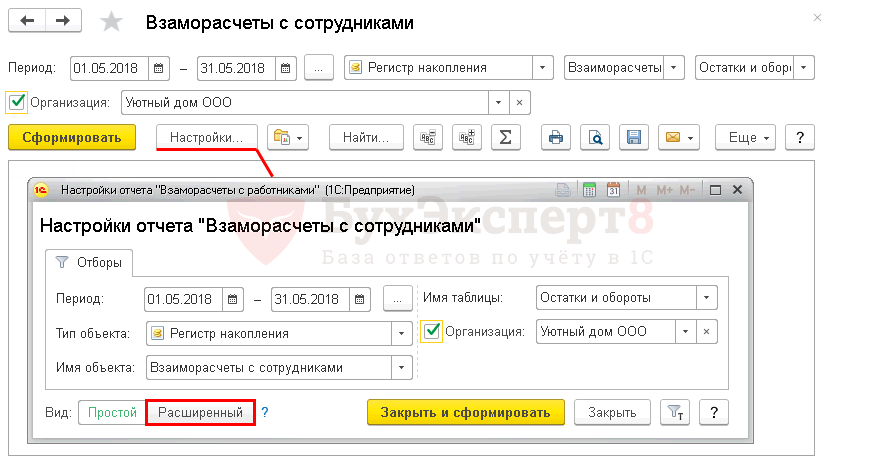Clear the Организация field in main form

520,103
